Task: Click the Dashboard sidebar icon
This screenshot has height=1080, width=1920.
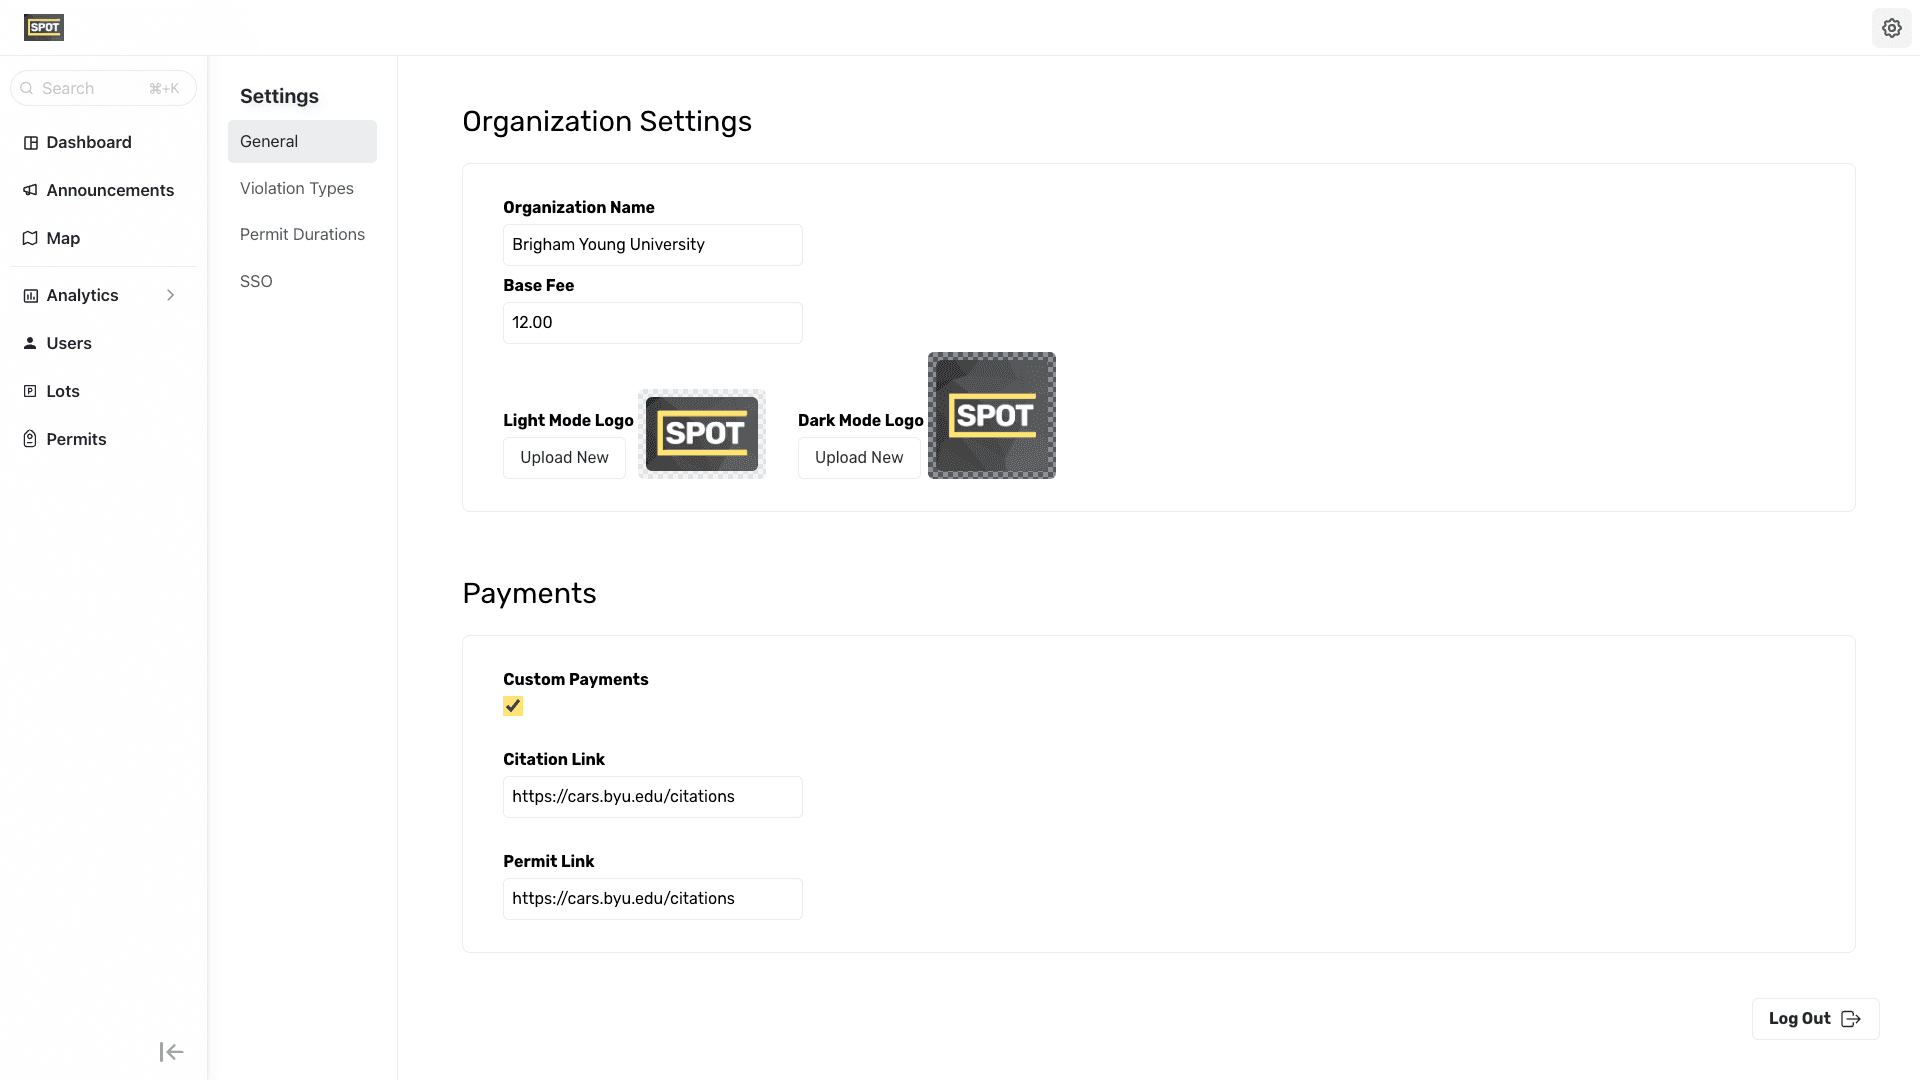Action: coord(31,143)
